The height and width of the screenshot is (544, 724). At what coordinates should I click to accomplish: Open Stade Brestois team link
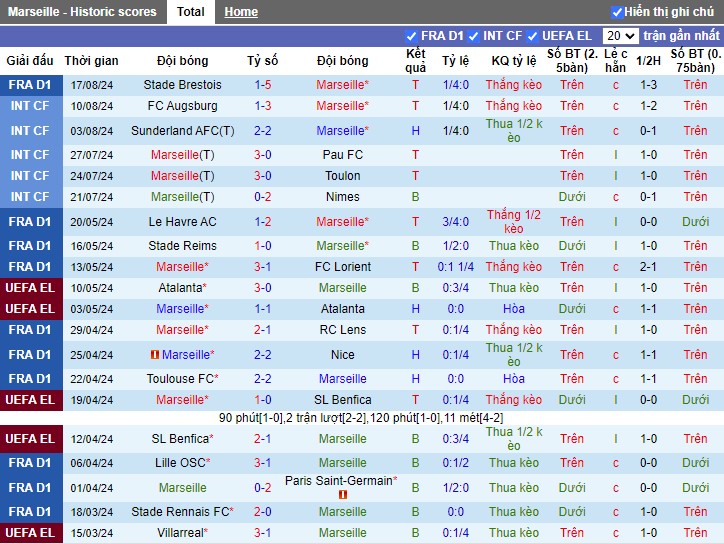[x=182, y=85]
